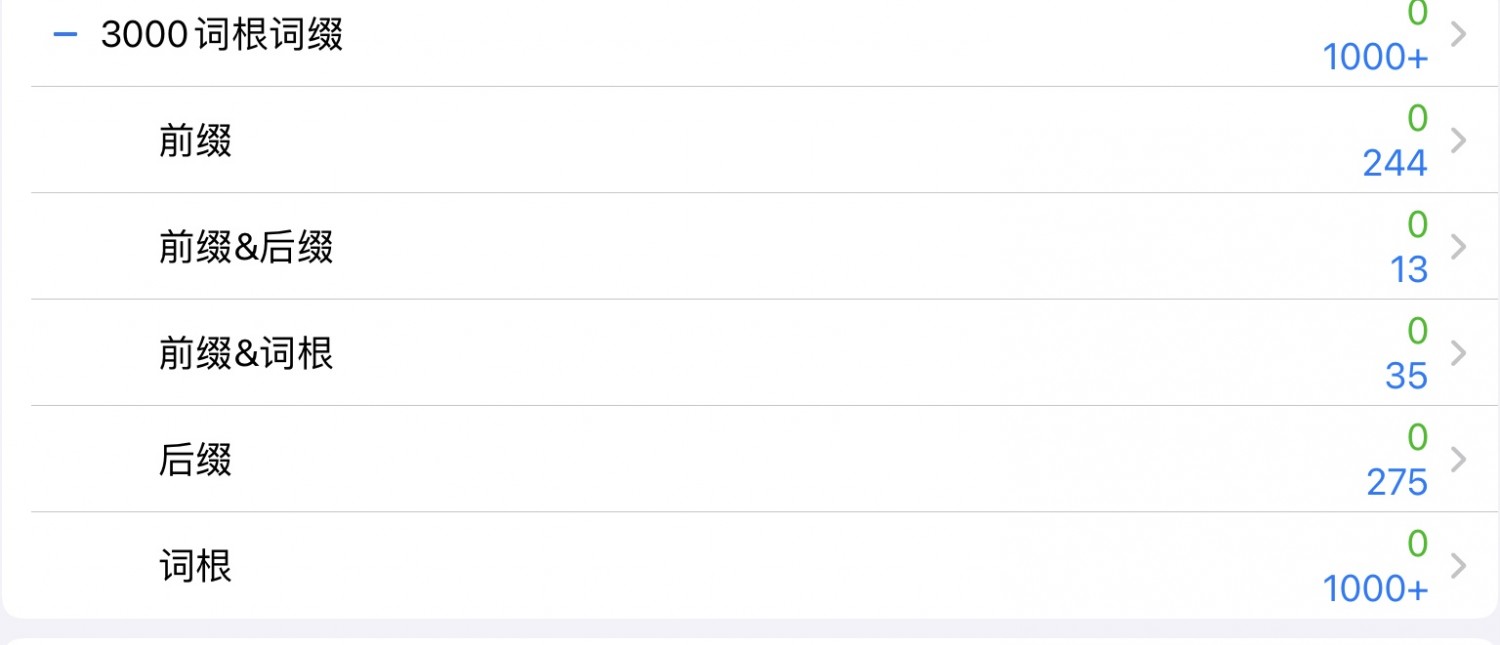1500x645 pixels.
Task: Click the blue 35 word count
Action: pyautogui.click(x=1407, y=376)
